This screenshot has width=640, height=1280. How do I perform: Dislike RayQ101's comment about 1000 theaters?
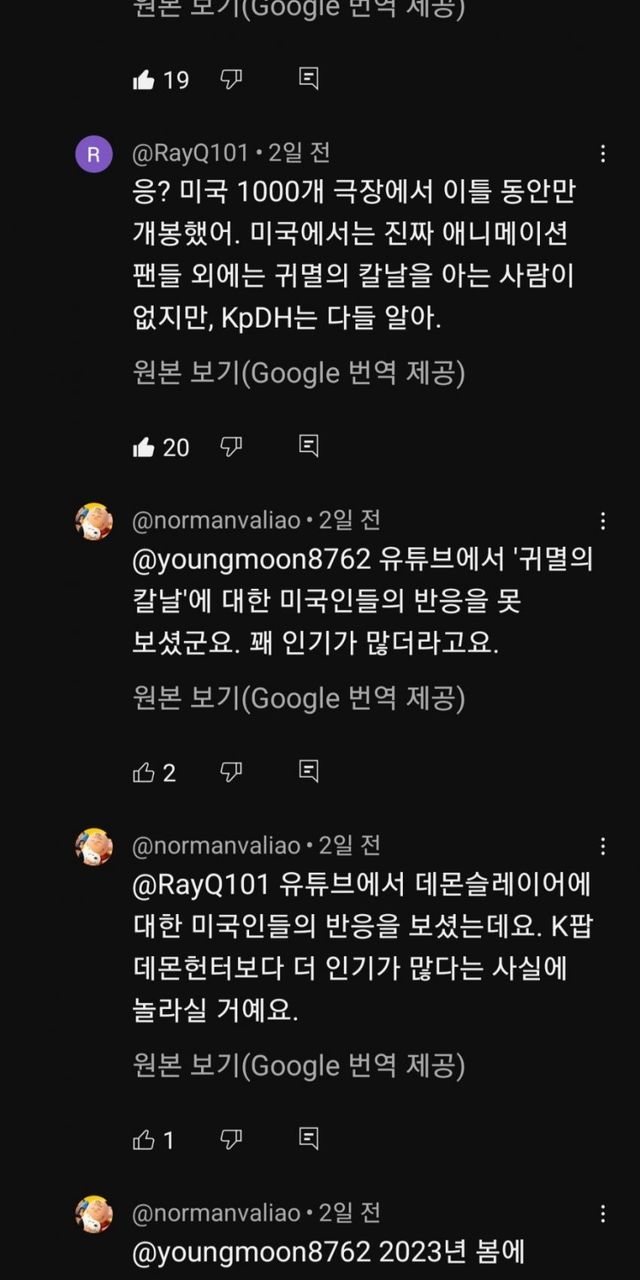coord(231,447)
